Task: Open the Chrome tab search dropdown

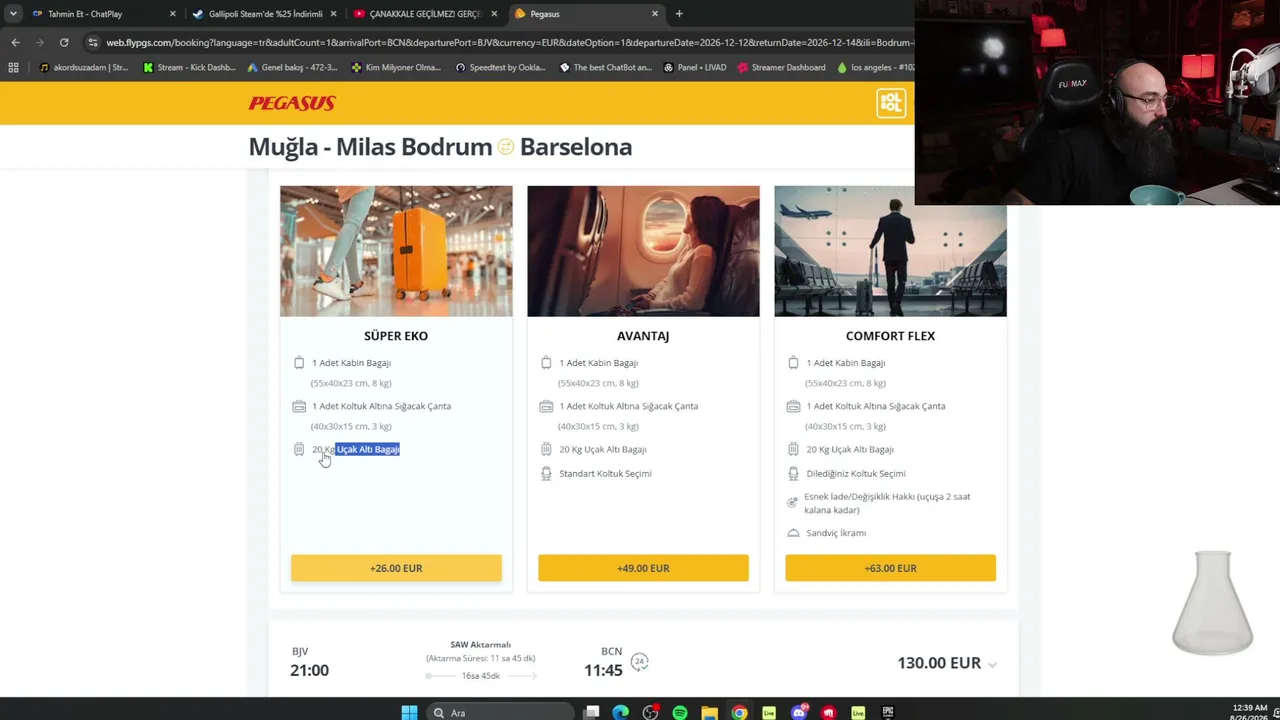Action: pos(13,14)
